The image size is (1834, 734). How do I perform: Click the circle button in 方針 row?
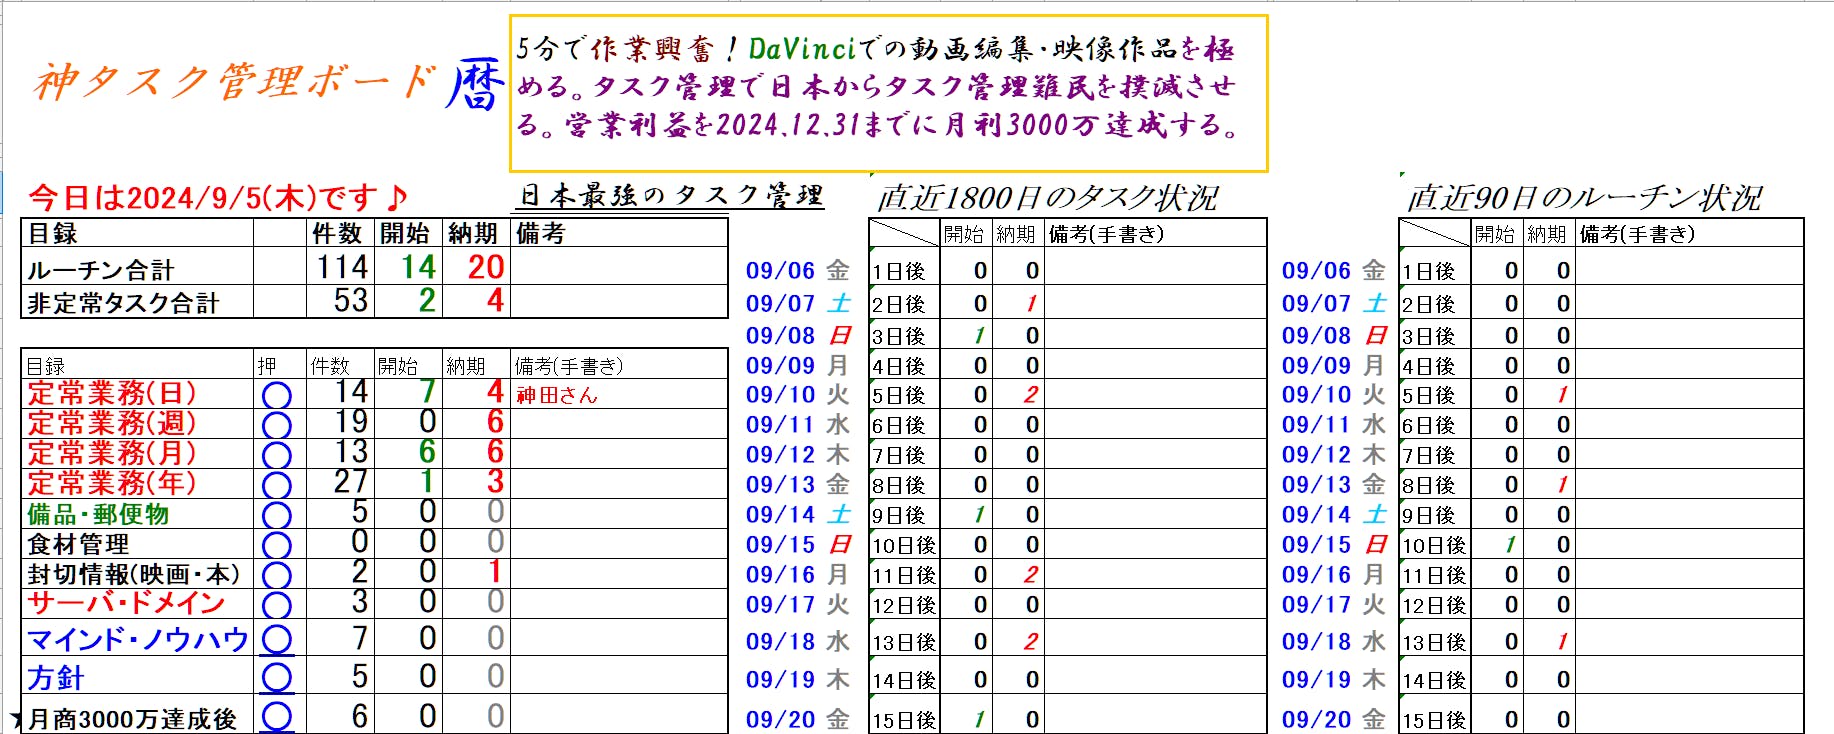tap(277, 677)
